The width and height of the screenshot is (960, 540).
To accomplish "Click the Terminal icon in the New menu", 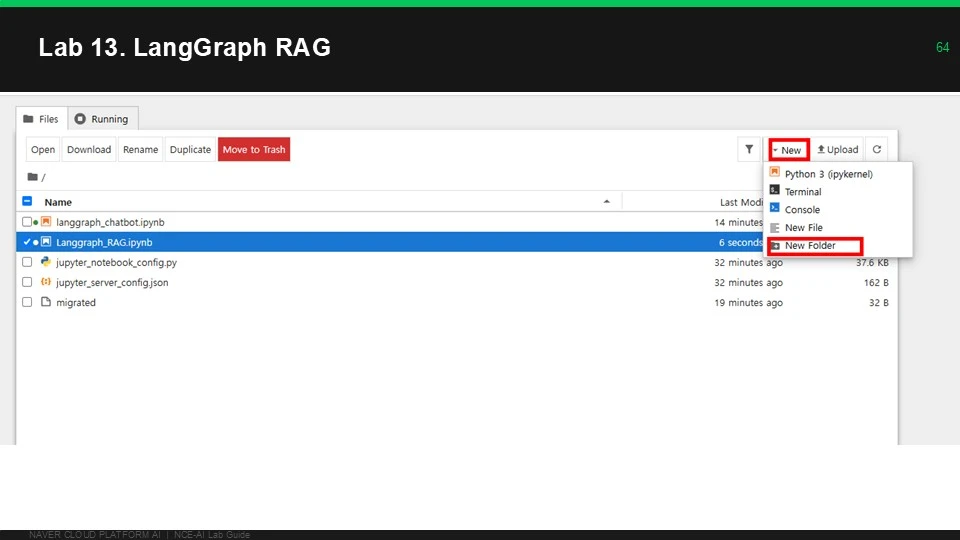I will point(774,191).
